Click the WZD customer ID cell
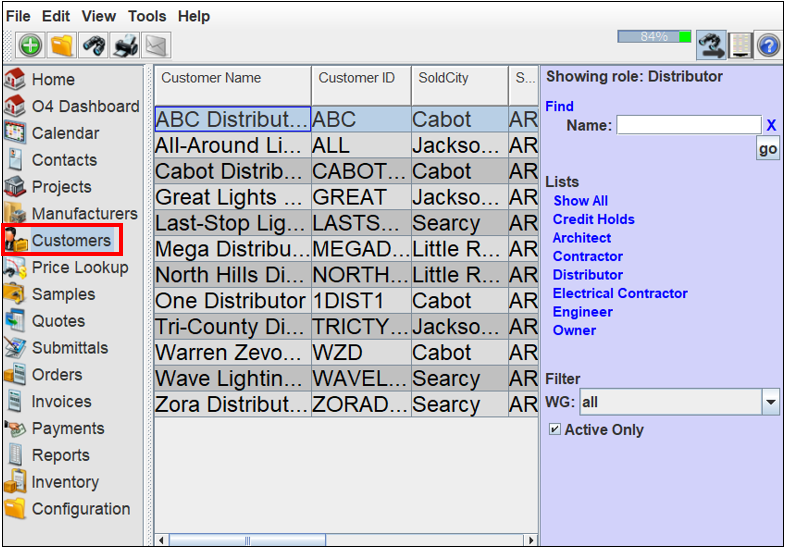786x549 pixels. (361, 352)
